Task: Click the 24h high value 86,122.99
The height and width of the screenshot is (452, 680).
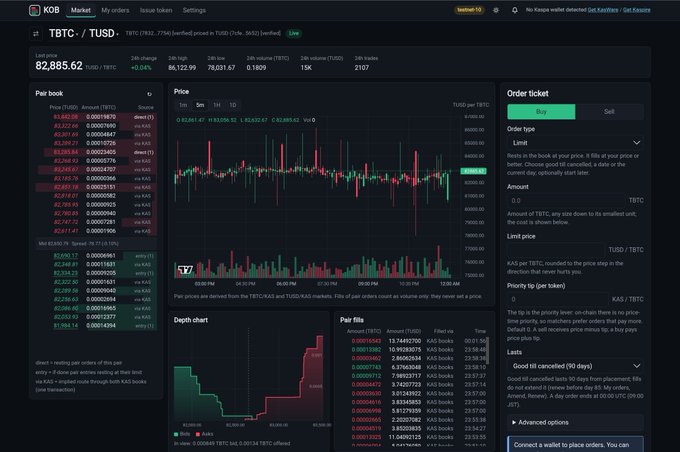Action: pyautogui.click(x=182, y=68)
